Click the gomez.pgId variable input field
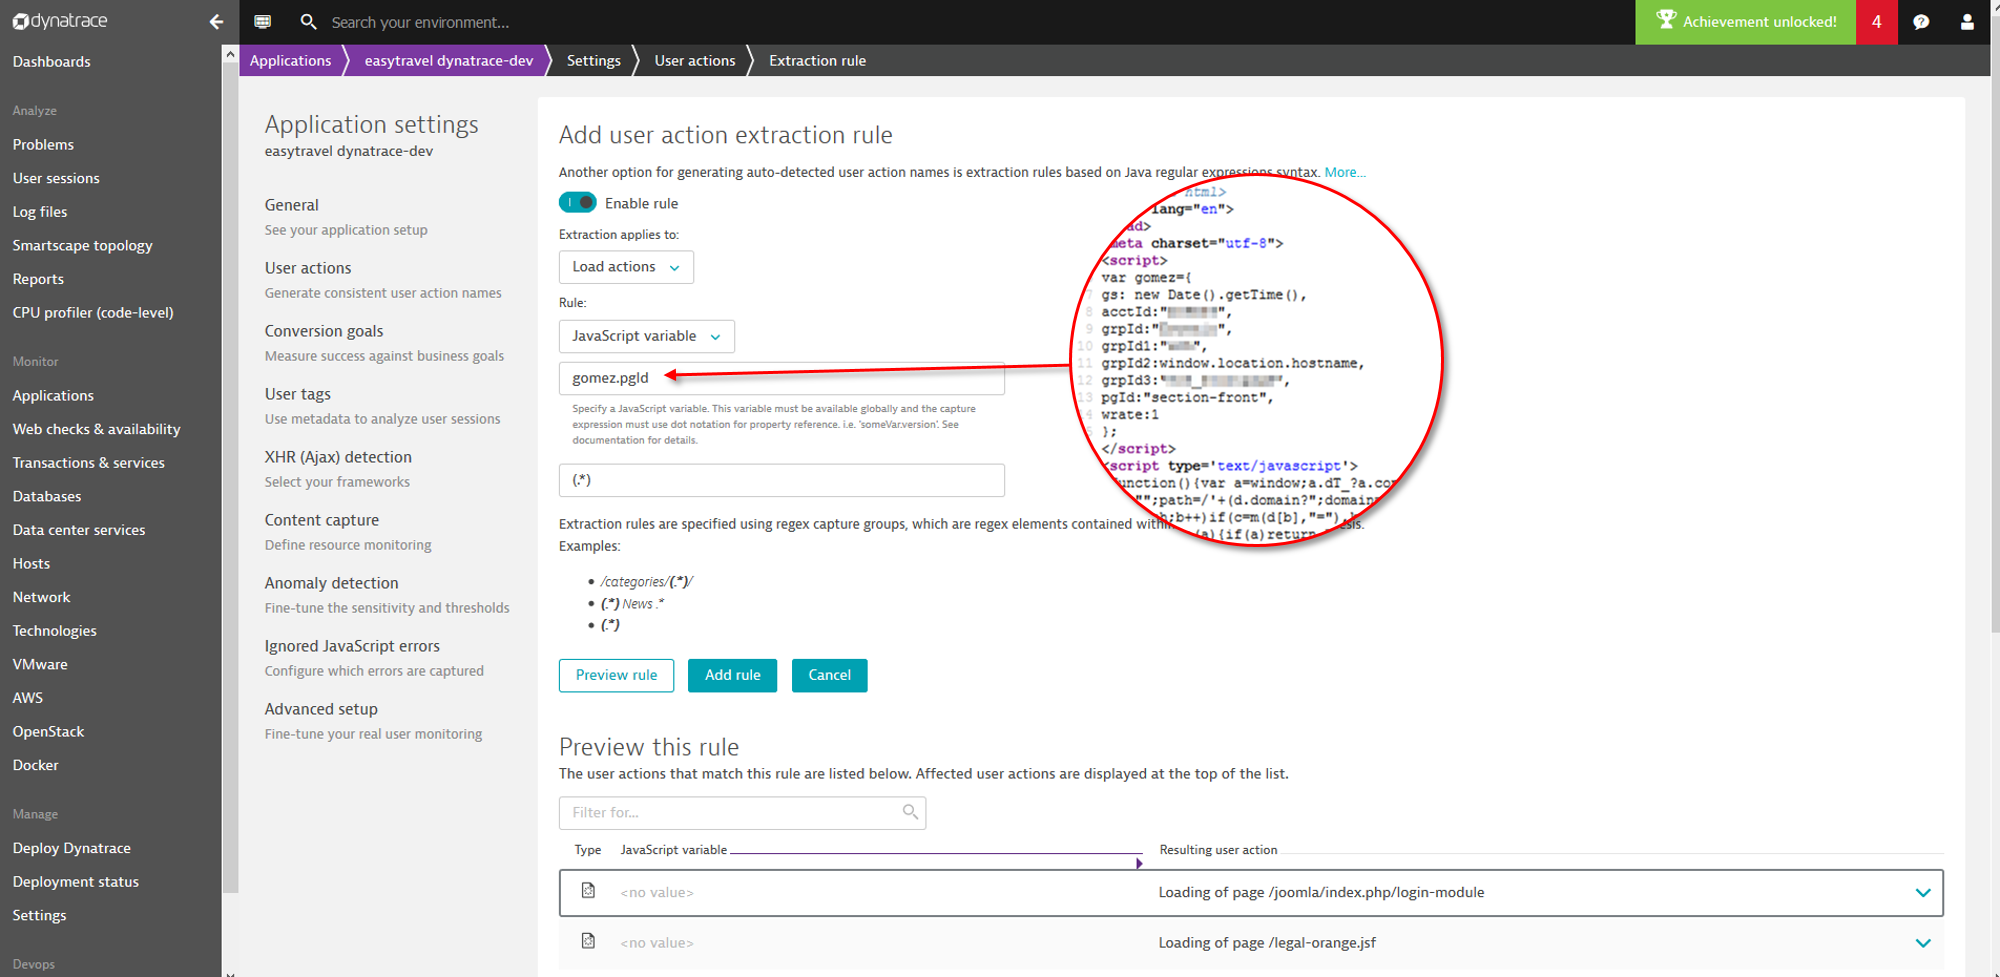The width and height of the screenshot is (2000, 977). [x=781, y=378]
